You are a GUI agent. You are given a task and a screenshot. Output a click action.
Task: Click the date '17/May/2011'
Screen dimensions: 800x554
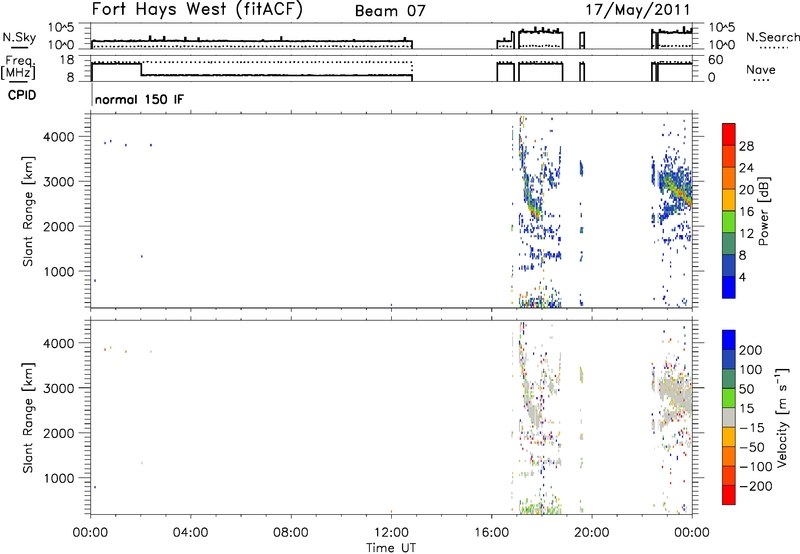tap(638, 10)
